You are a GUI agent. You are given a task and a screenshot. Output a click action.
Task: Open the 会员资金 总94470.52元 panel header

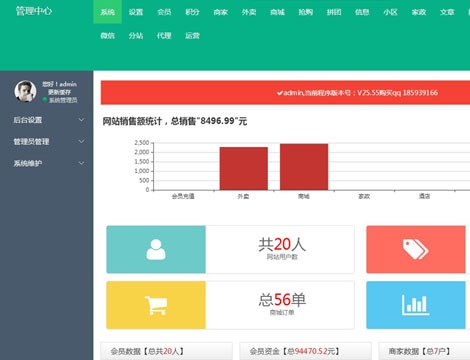point(305,351)
